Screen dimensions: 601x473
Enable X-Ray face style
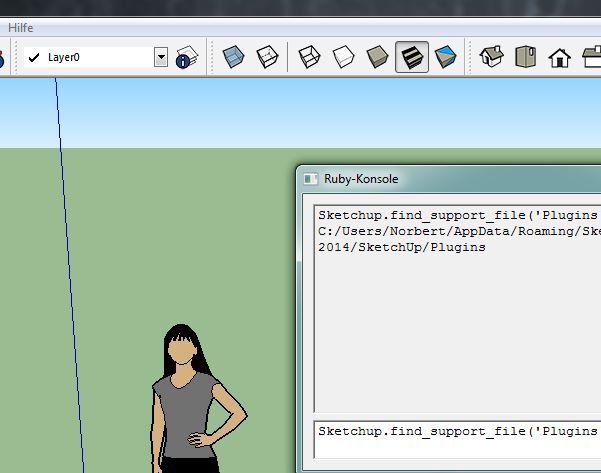[233, 57]
